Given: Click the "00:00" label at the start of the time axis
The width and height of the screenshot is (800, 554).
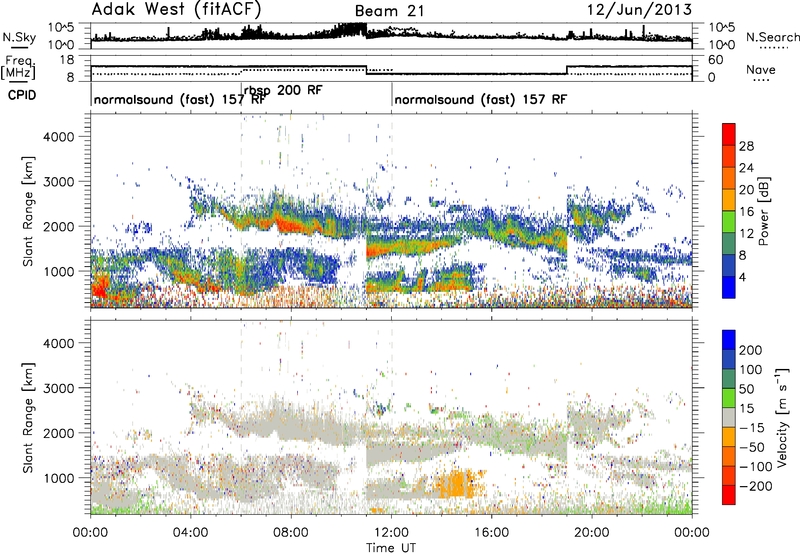Looking at the screenshot, I should point(90,533).
